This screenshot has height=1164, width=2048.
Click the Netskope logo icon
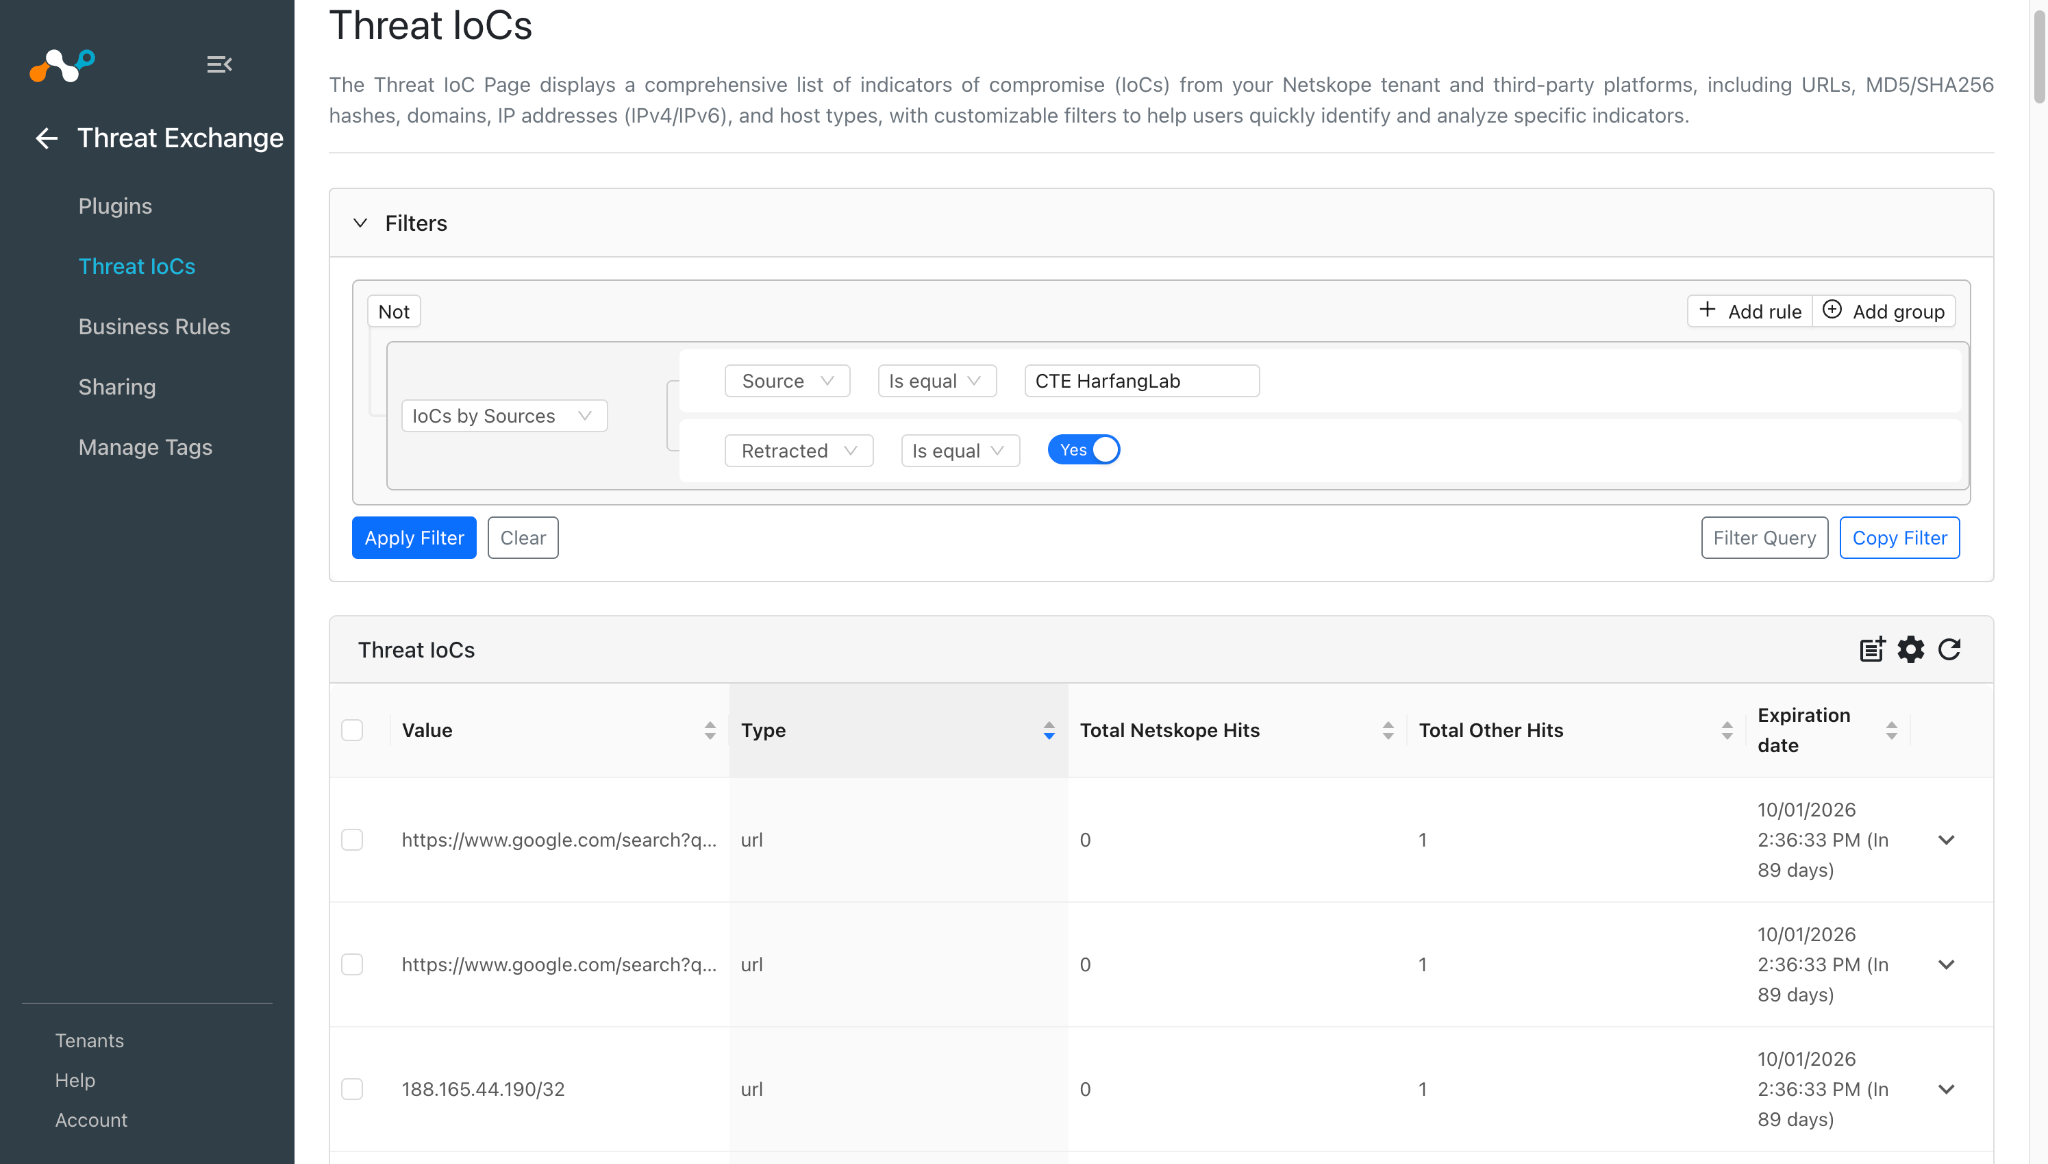click(x=62, y=65)
